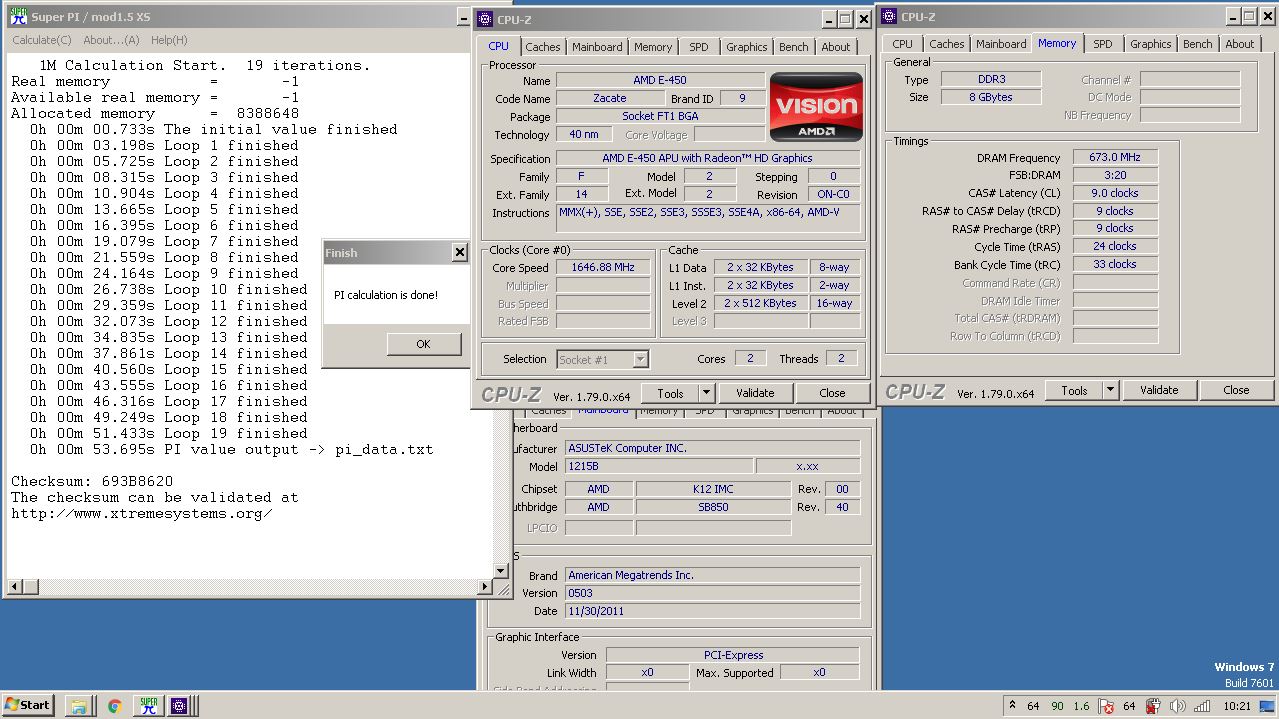Click the power/battery tray icon
Image resolution: width=1279 pixels, height=719 pixels.
1153,706
